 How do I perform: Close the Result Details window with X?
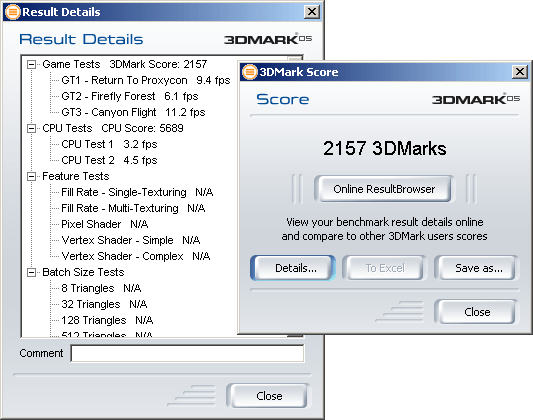coord(312,12)
